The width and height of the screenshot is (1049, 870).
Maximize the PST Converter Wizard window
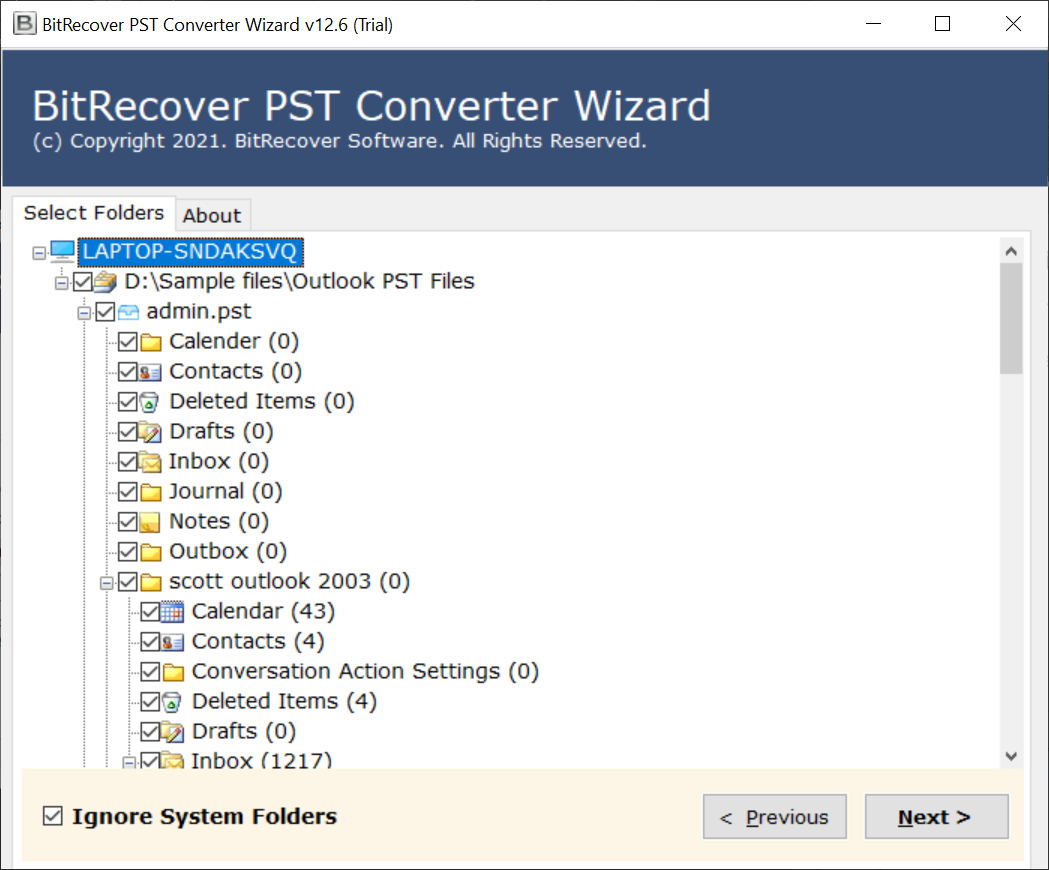[942, 24]
